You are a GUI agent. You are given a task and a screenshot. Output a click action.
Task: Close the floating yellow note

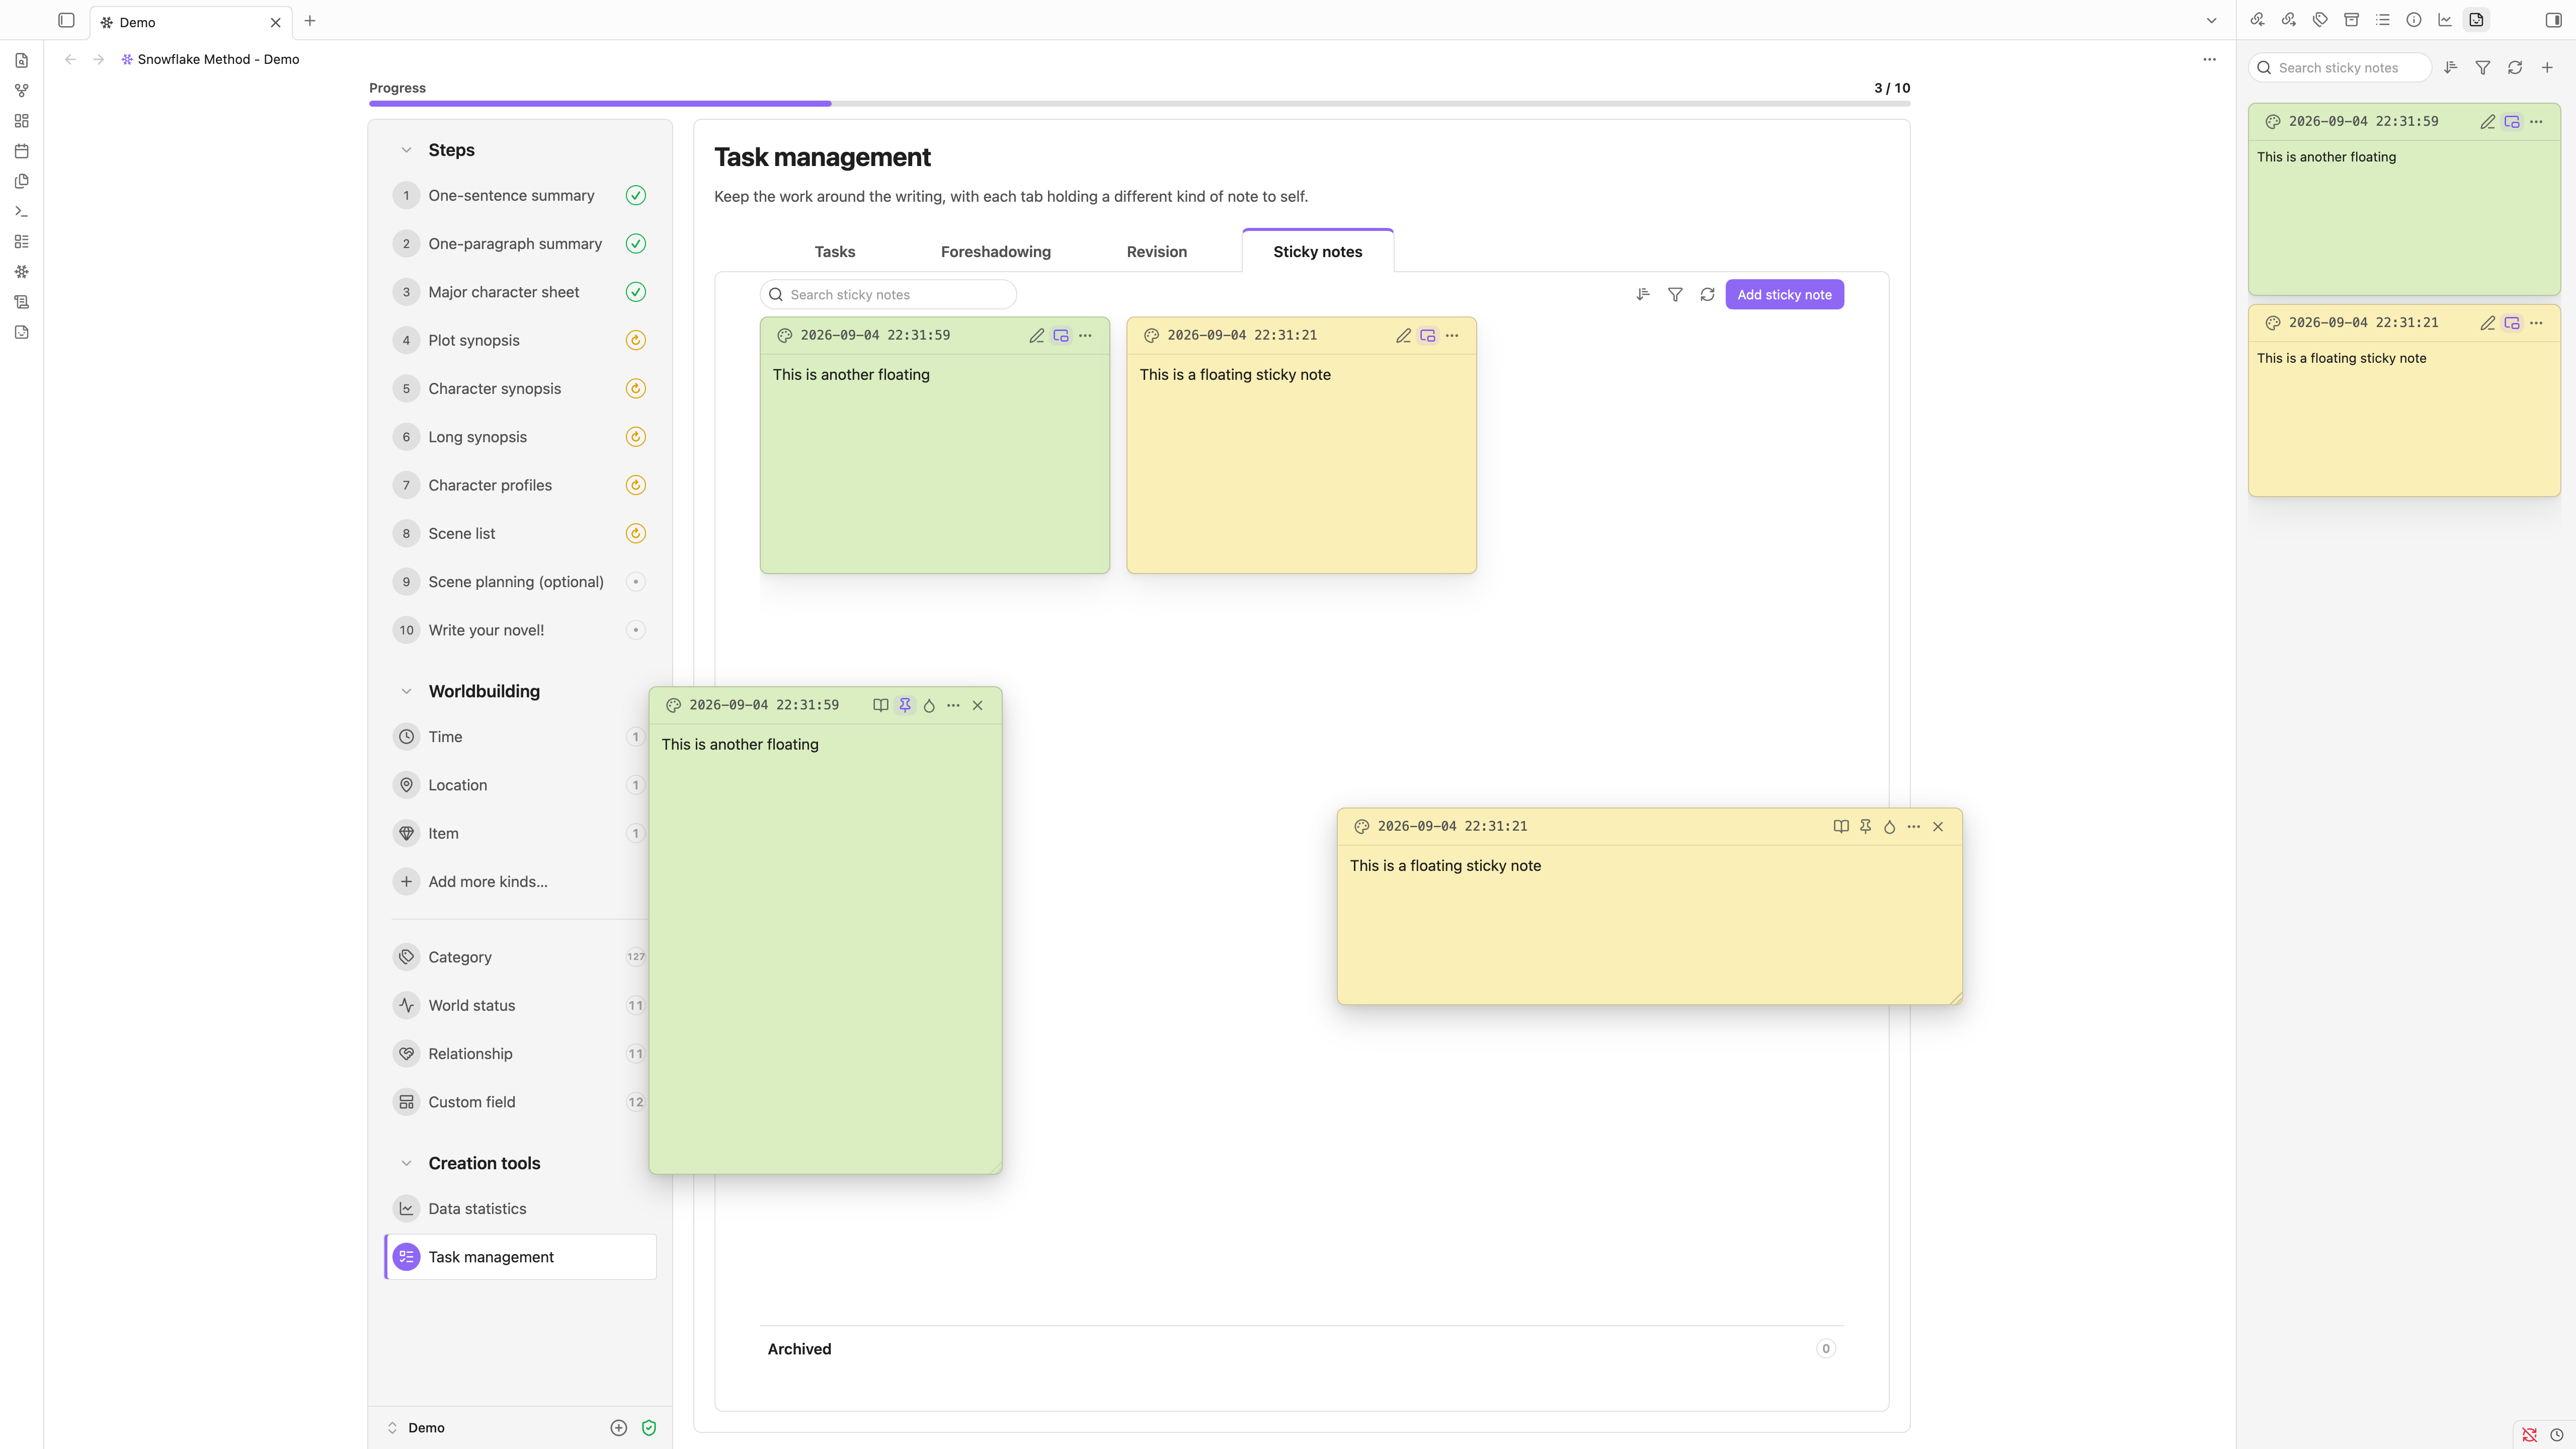1938,826
